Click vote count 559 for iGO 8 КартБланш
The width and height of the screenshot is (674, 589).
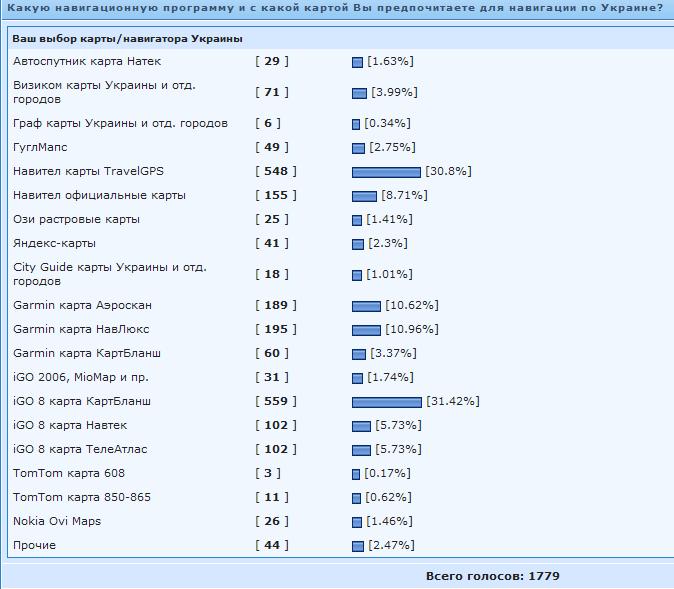click(x=275, y=401)
